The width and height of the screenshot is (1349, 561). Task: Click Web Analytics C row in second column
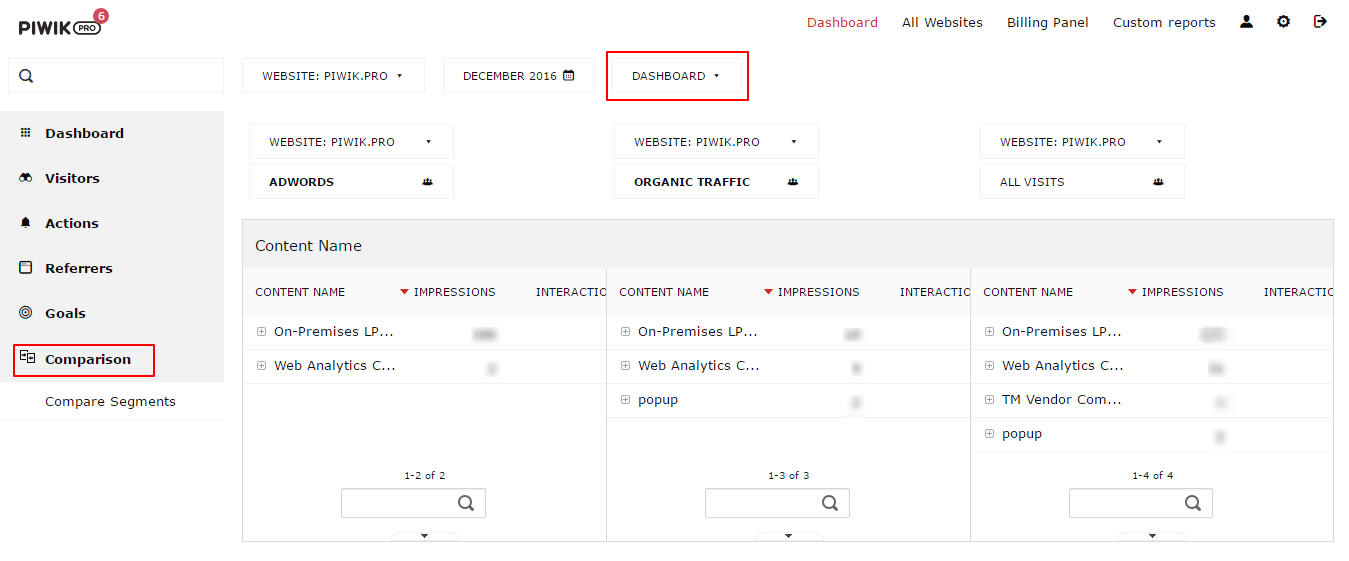(x=788, y=366)
